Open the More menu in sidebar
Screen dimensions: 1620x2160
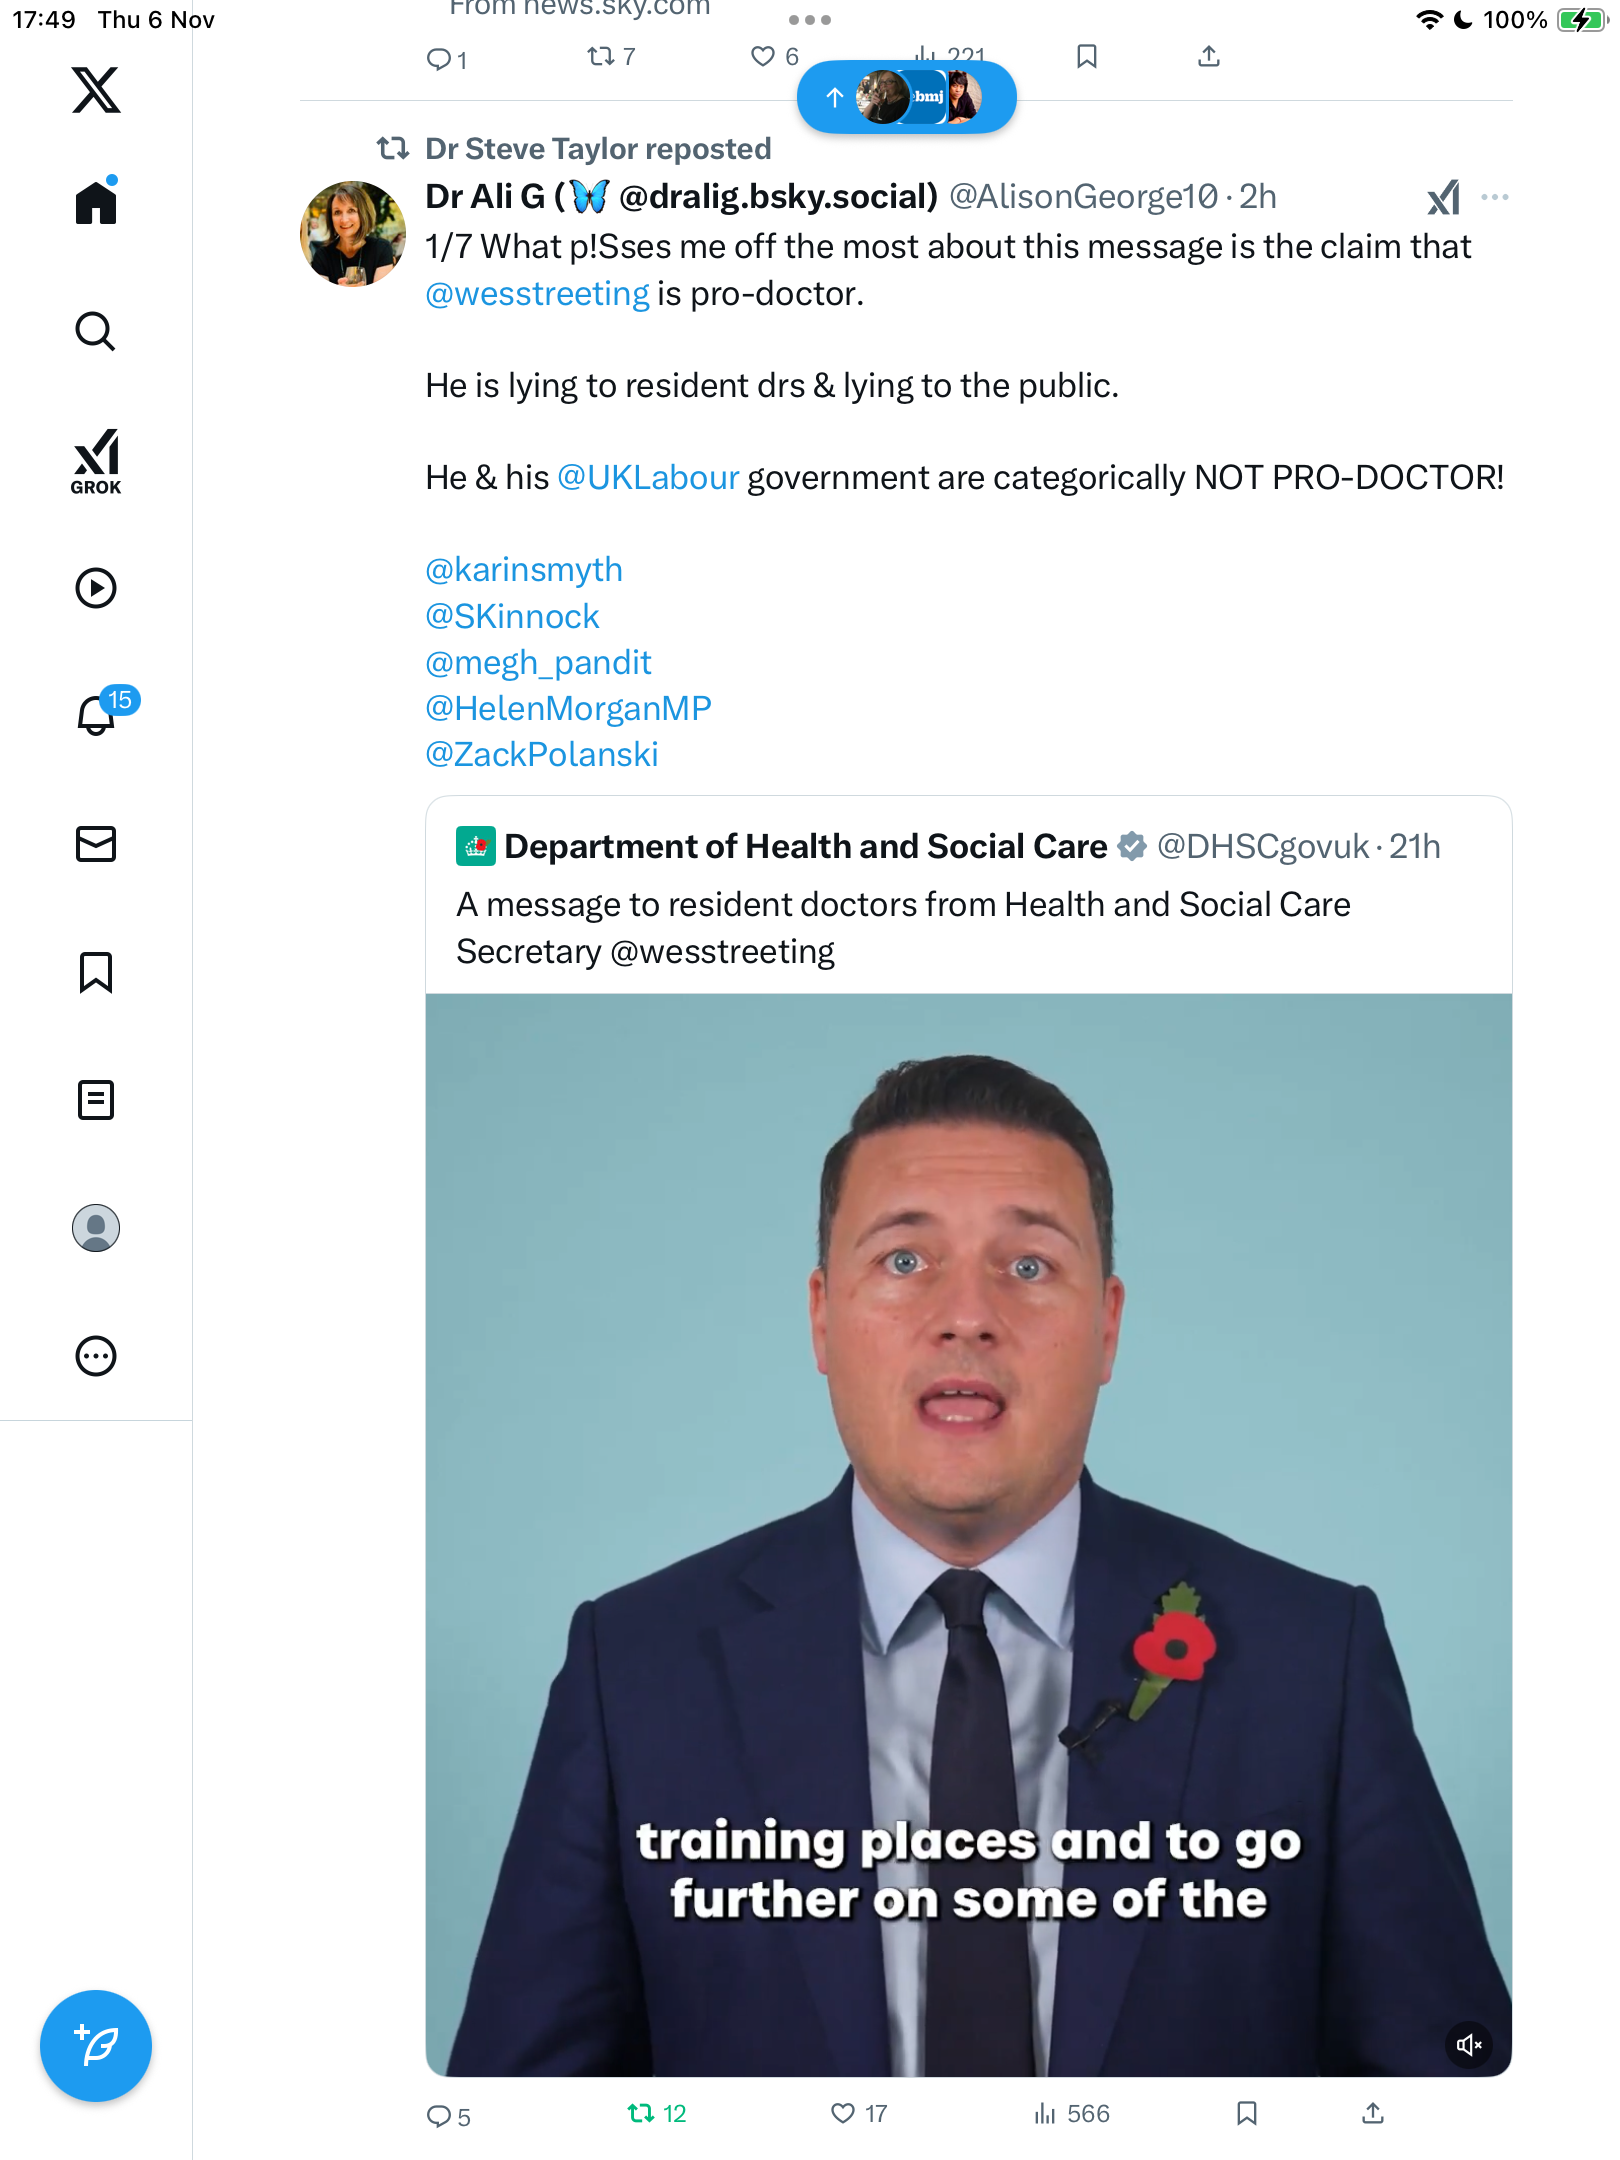pyautogui.click(x=96, y=1356)
